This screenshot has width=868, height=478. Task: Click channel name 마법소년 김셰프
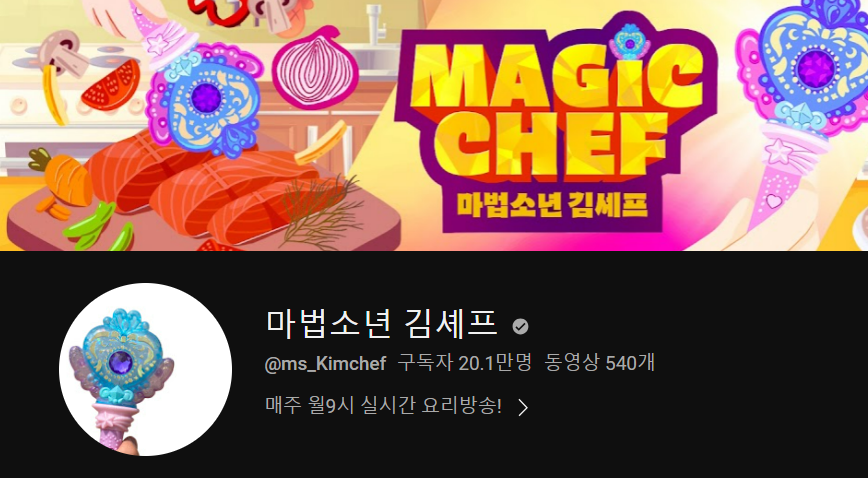click(382, 323)
